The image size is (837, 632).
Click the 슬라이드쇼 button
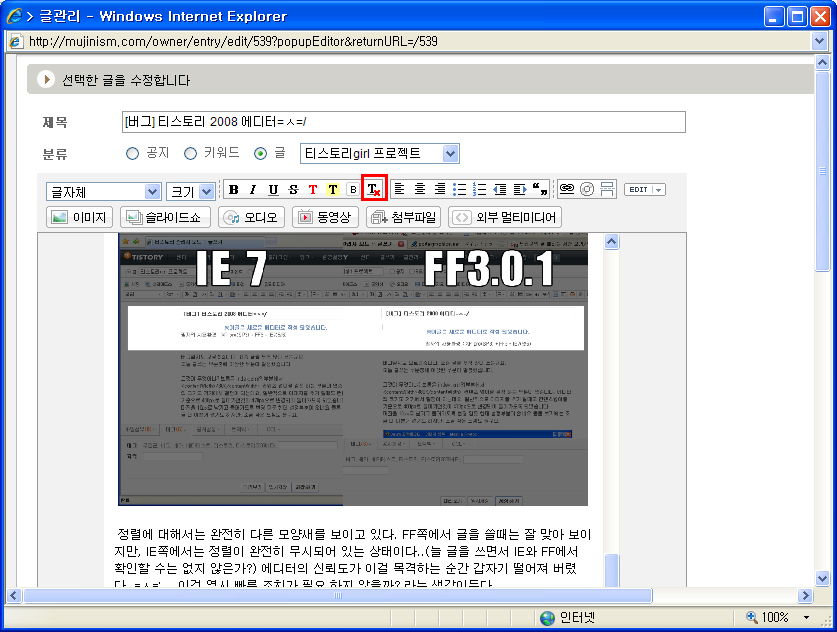tap(165, 217)
